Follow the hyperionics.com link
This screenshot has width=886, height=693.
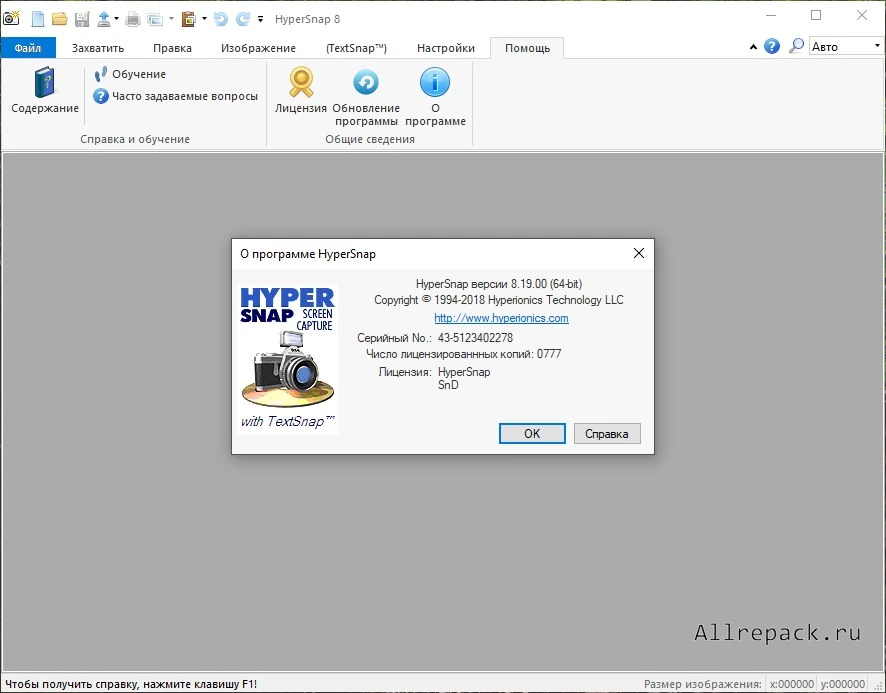[501, 318]
